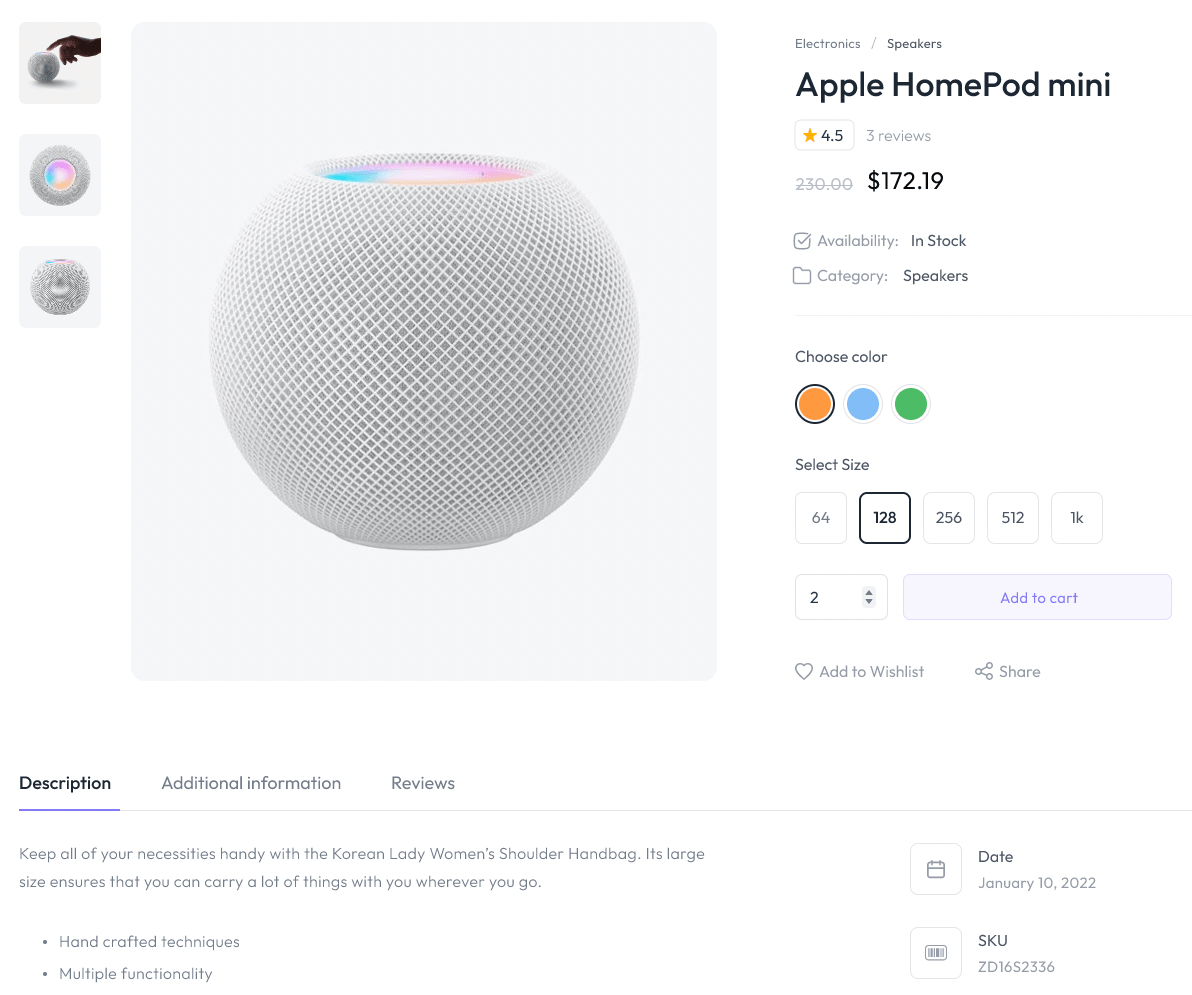
Task: Select the blue color swatch
Action: (x=863, y=404)
